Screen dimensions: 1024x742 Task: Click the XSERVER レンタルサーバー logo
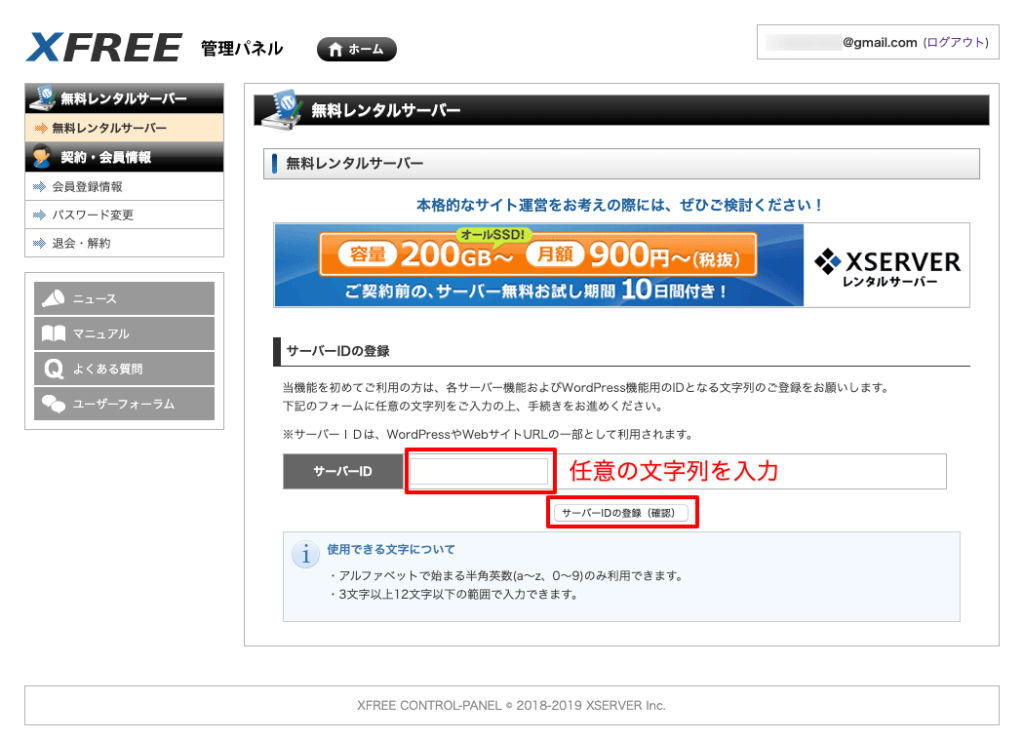pyautogui.click(x=887, y=266)
